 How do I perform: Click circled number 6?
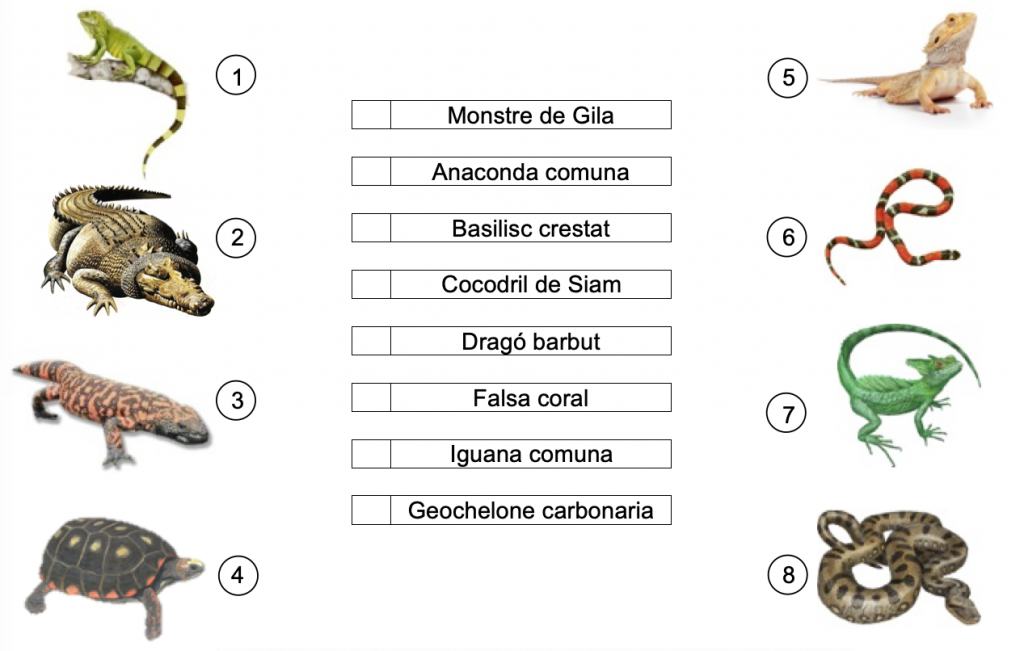tap(787, 236)
